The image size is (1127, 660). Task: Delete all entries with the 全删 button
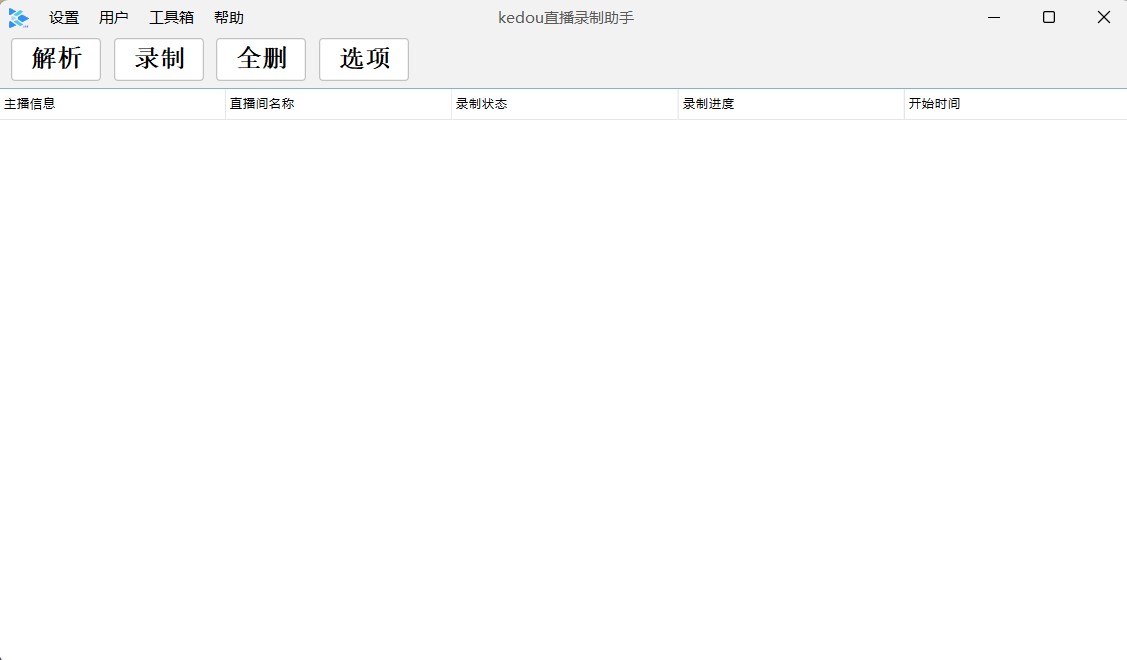[261, 59]
